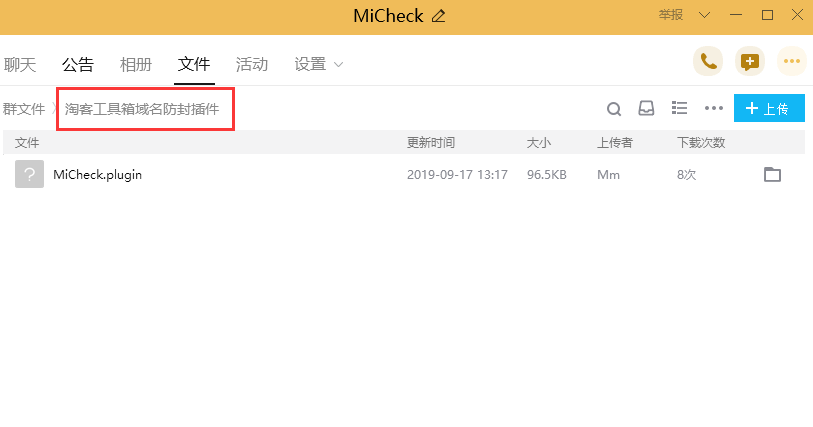Sort by 更新时间 column header

(x=431, y=143)
